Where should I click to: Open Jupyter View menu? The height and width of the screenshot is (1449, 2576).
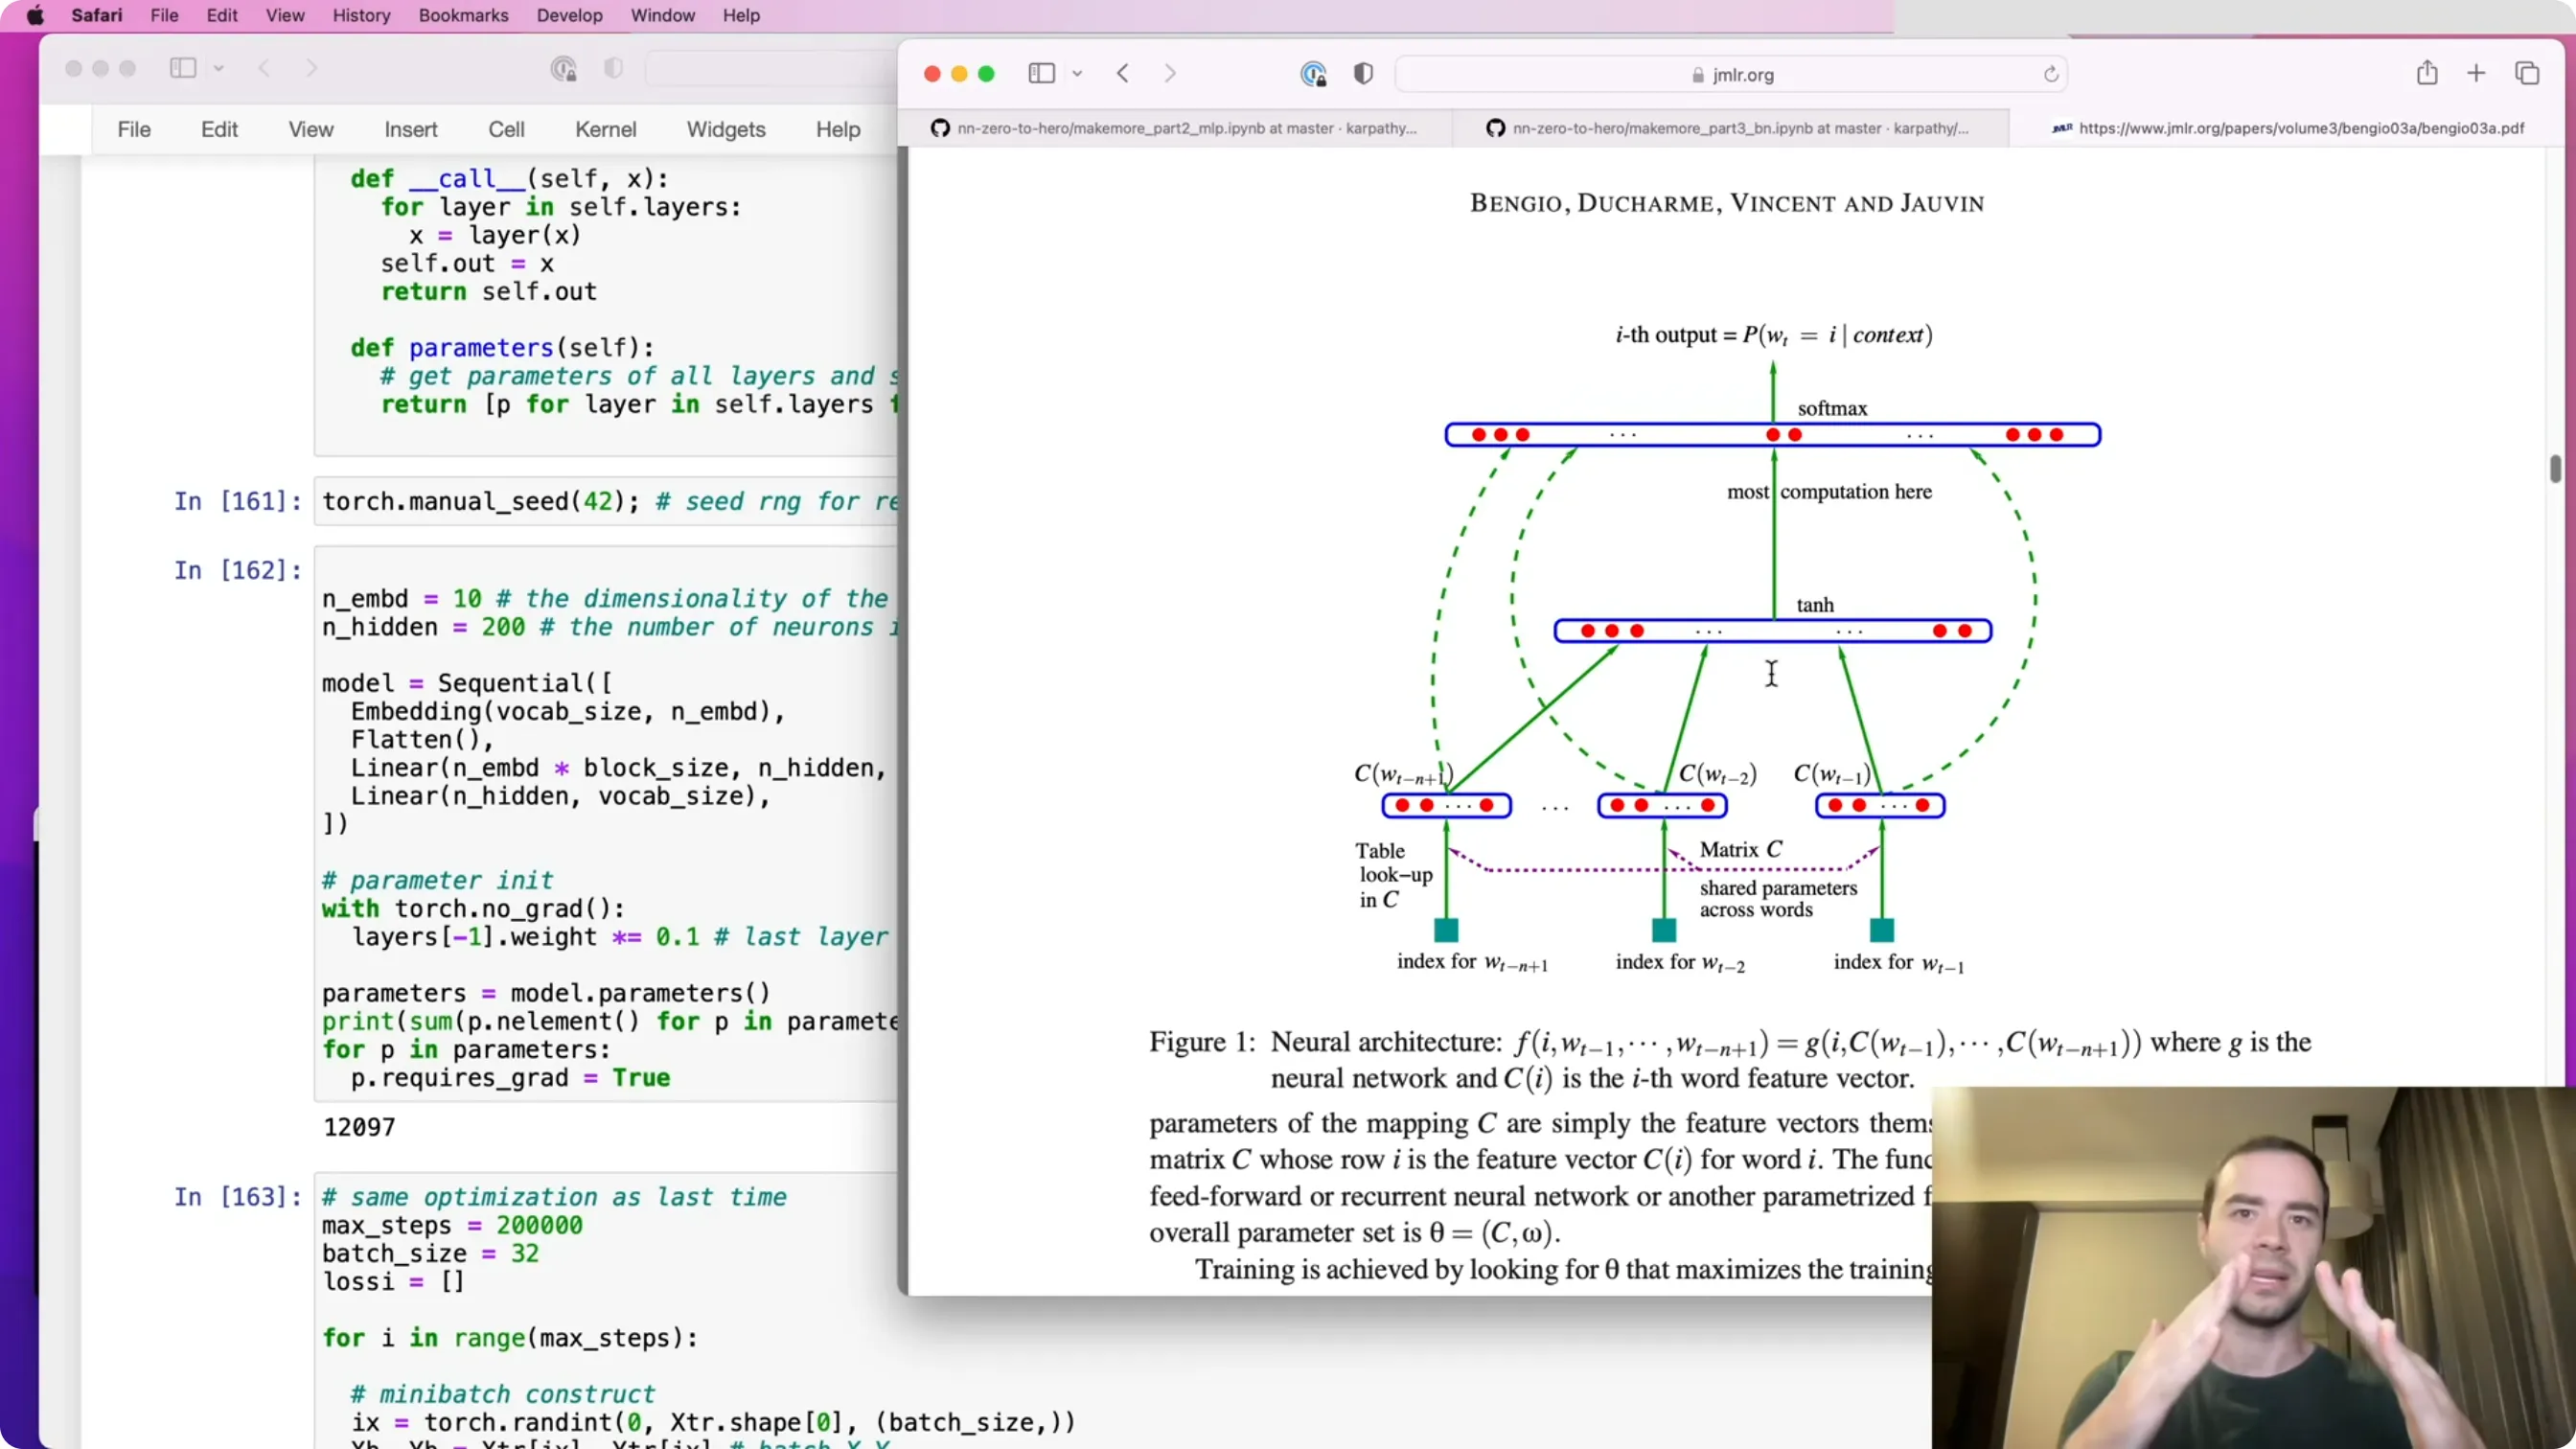pyautogui.click(x=311, y=129)
